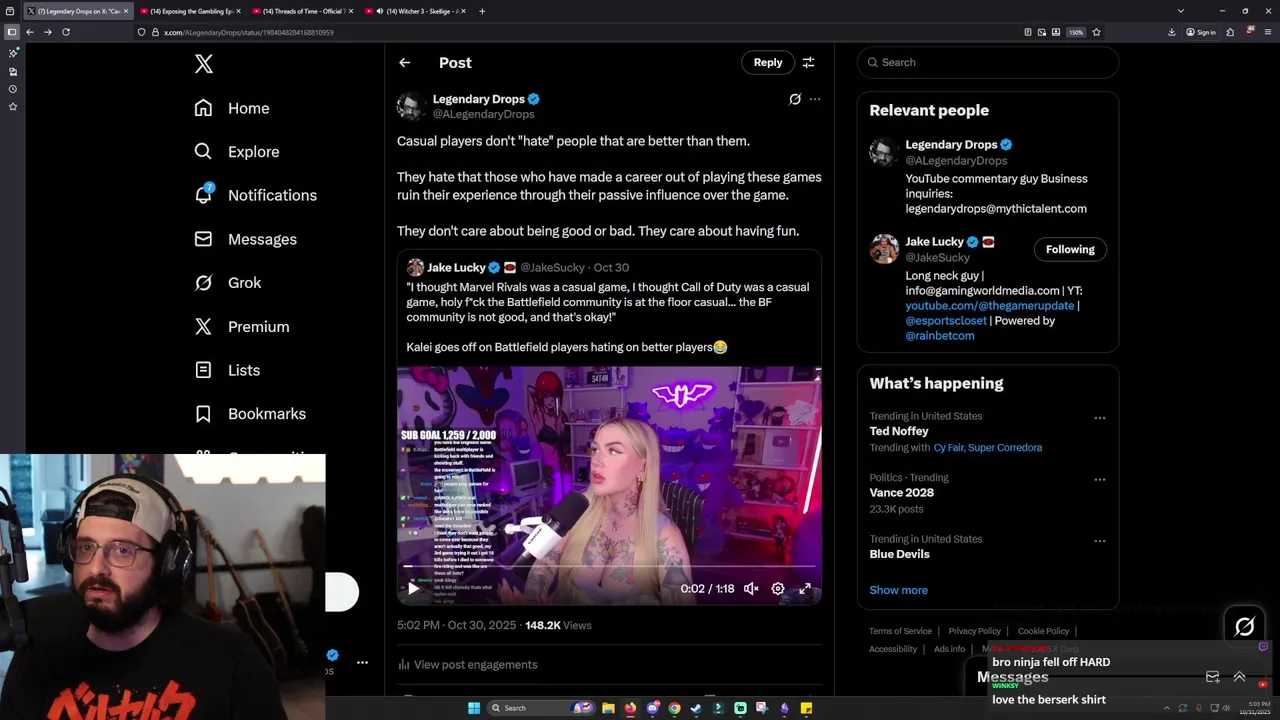The image size is (1280, 720).
Task: Reload the page
Action: coord(66,32)
